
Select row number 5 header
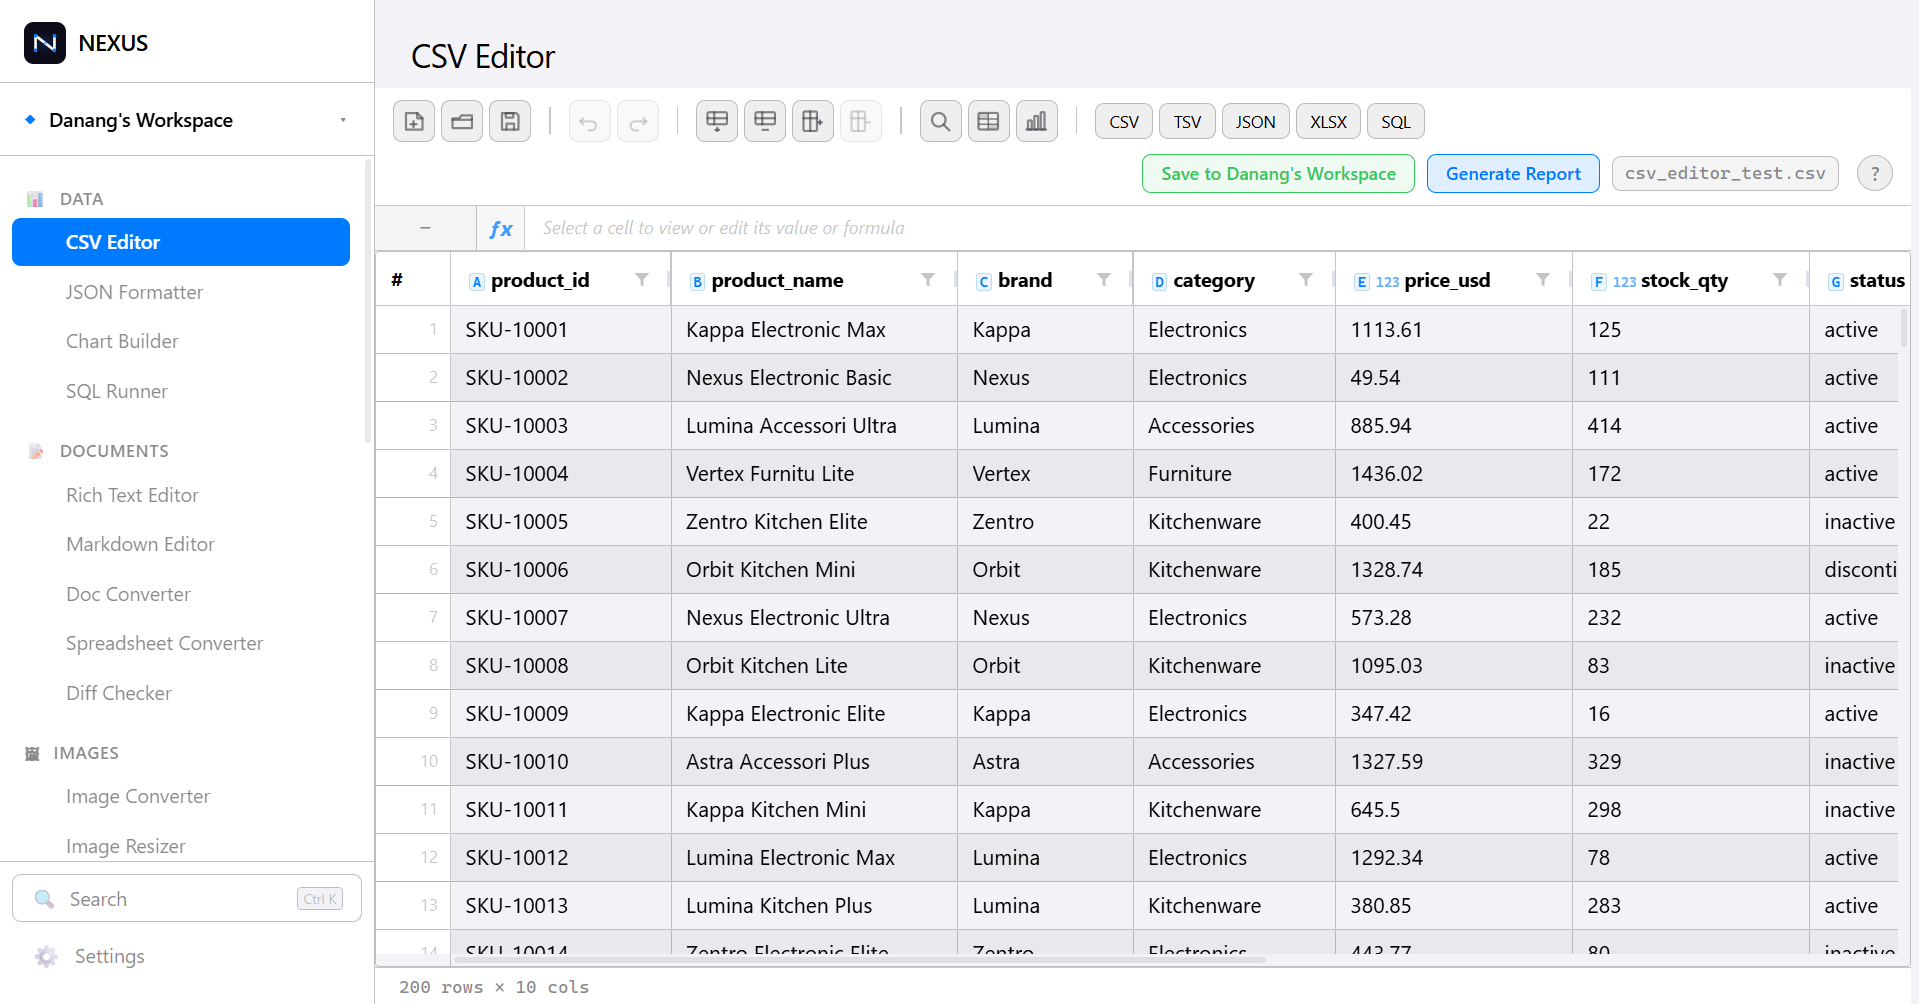click(x=413, y=521)
